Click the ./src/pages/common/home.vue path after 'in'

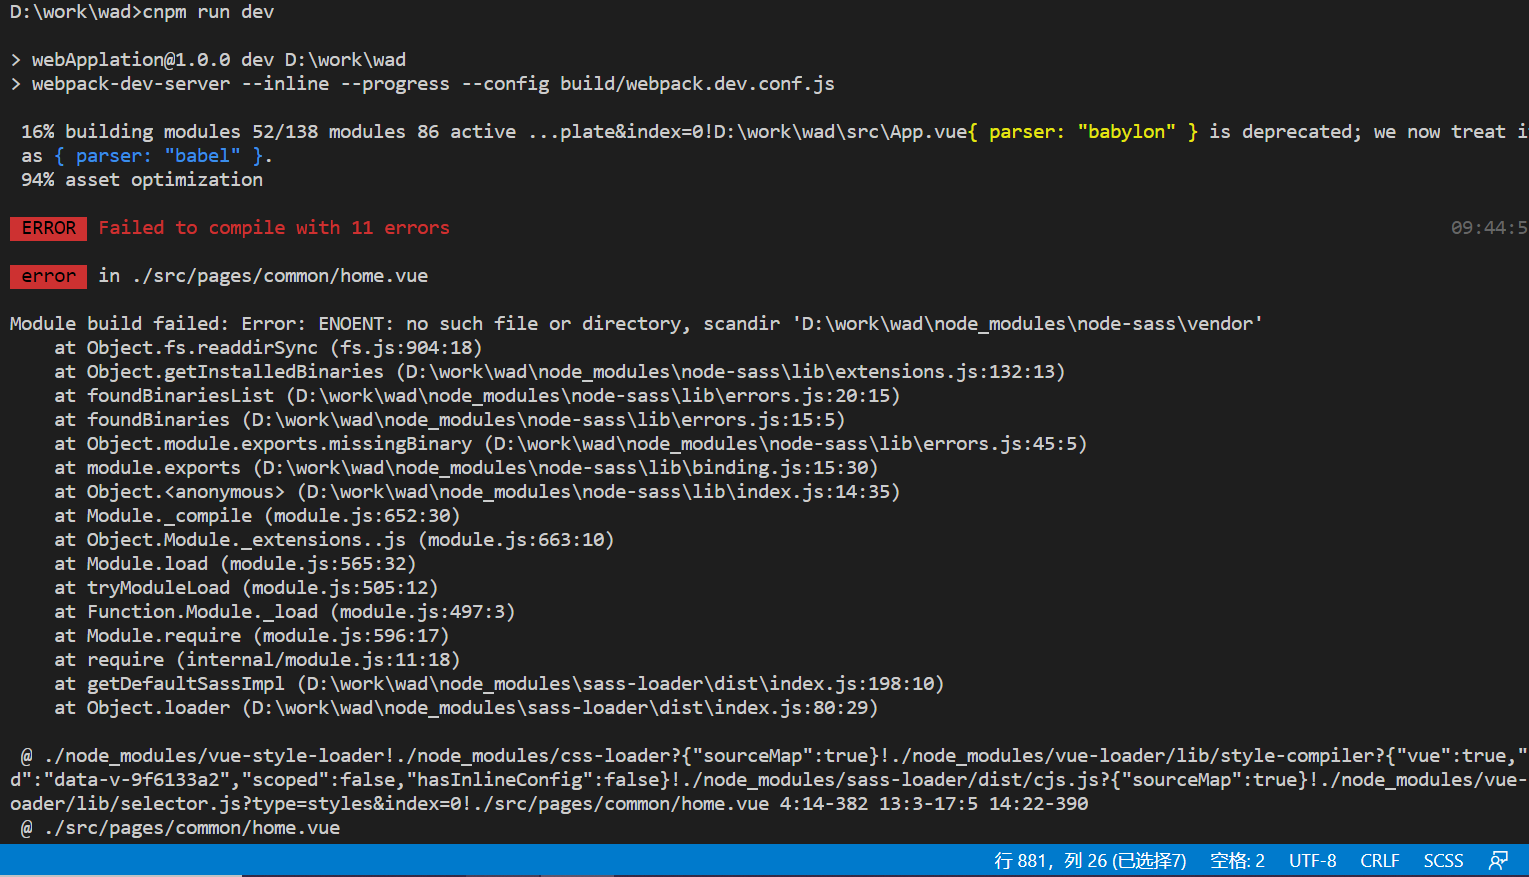[280, 276]
